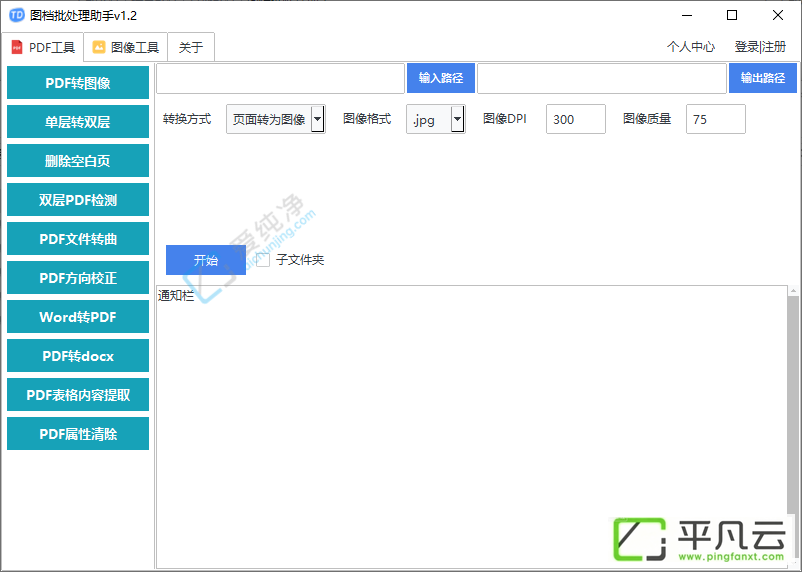802x572 pixels.
Task: Click the 图像DPI field showing 300
Action: tap(575, 119)
